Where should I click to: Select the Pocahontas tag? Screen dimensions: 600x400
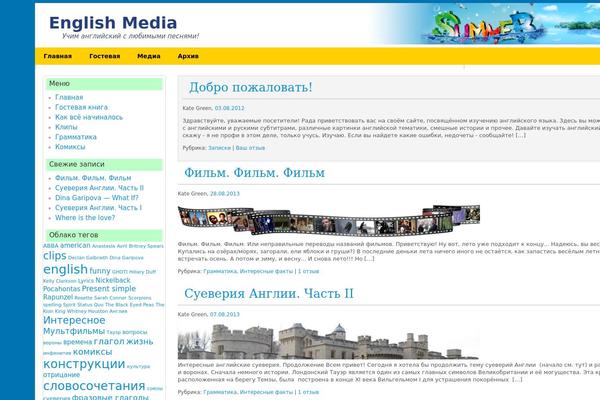[x=61, y=289]
